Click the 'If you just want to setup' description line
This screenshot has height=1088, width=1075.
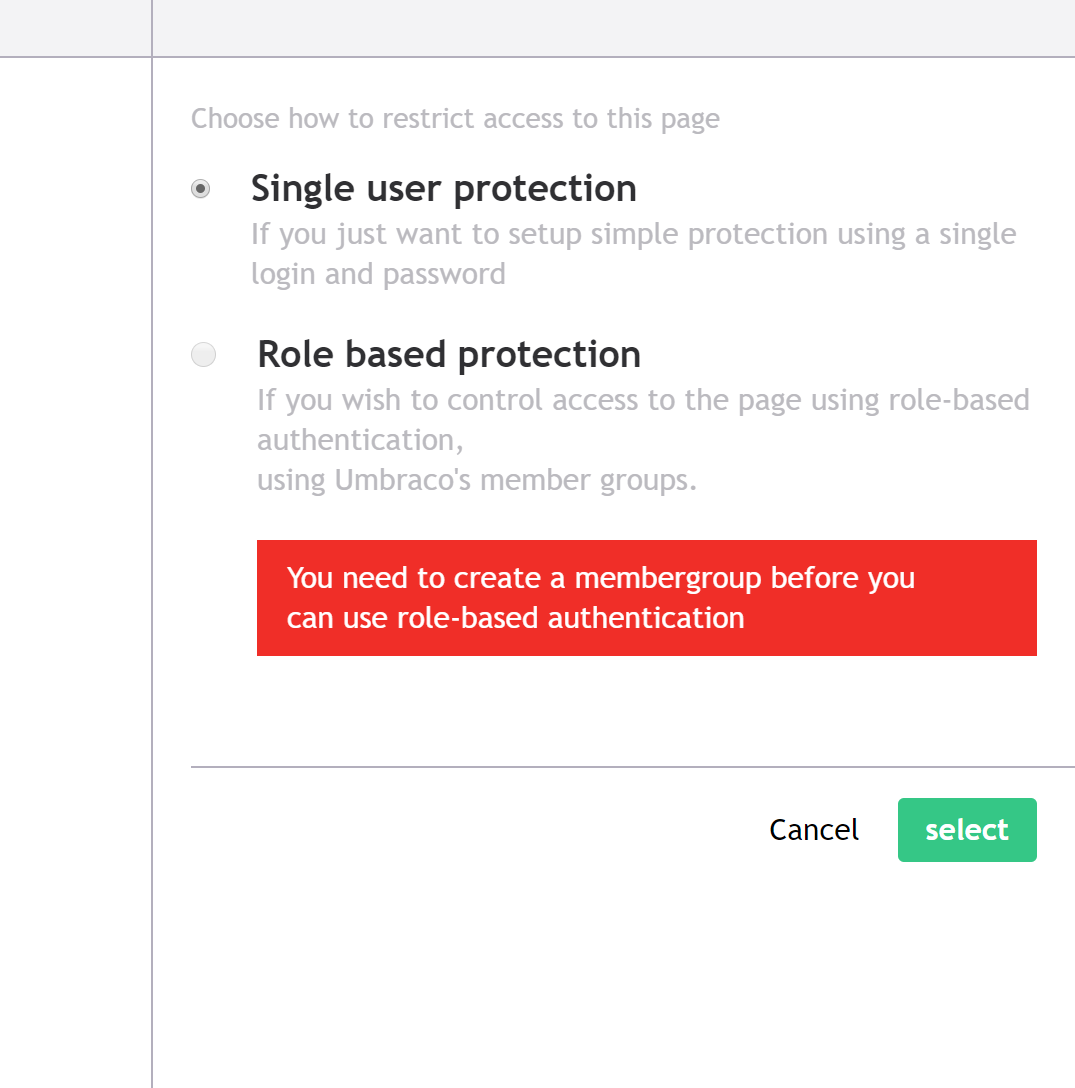coord(633,235)
